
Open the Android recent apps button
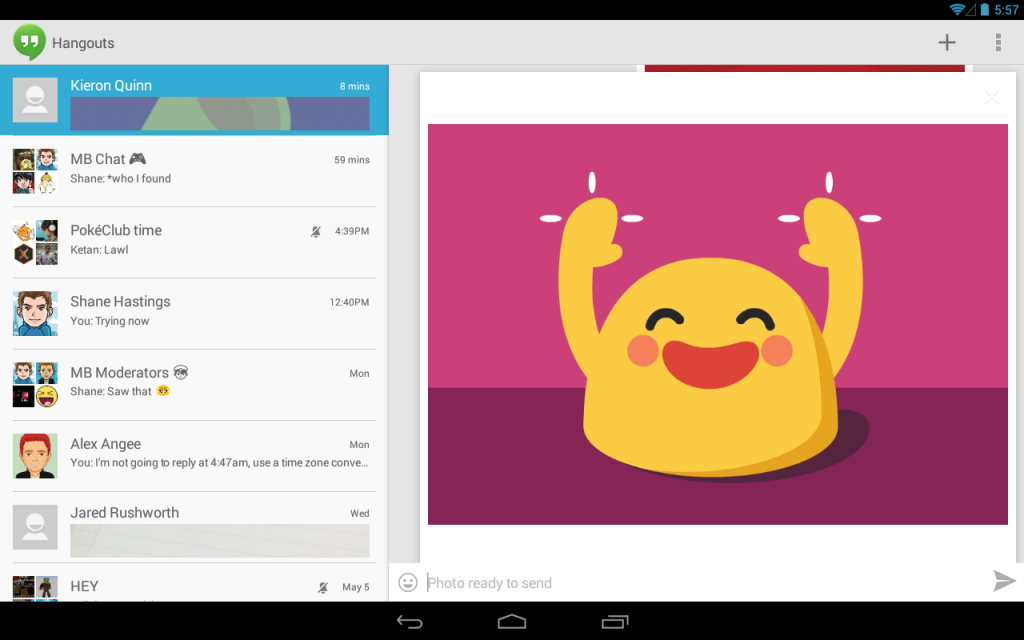[615, 622]
